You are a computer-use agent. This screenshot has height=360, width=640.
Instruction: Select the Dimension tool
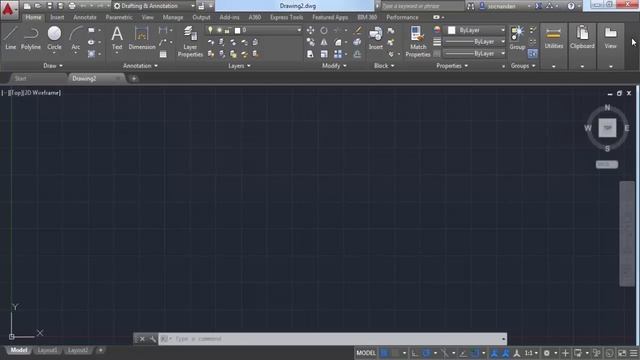pos(142,38)
